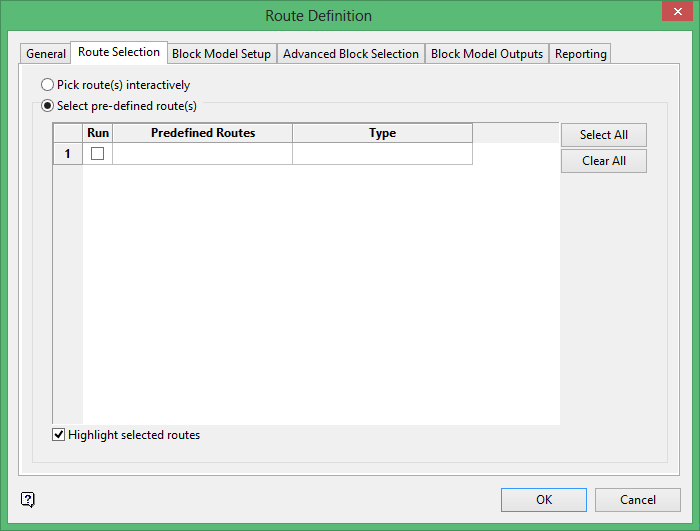The width and height of the screenshot is (700, 531).
Task: Go to Advanced Block Selection tab
Action: (x=350, y=54)
